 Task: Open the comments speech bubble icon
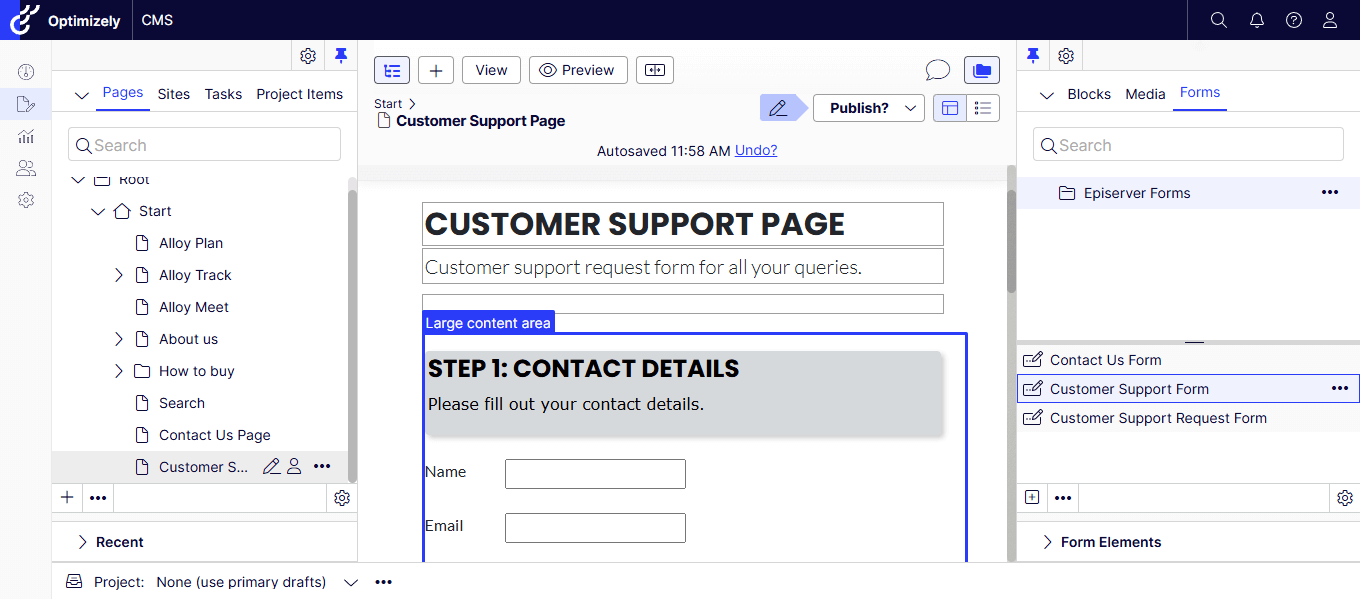(937, 70)
